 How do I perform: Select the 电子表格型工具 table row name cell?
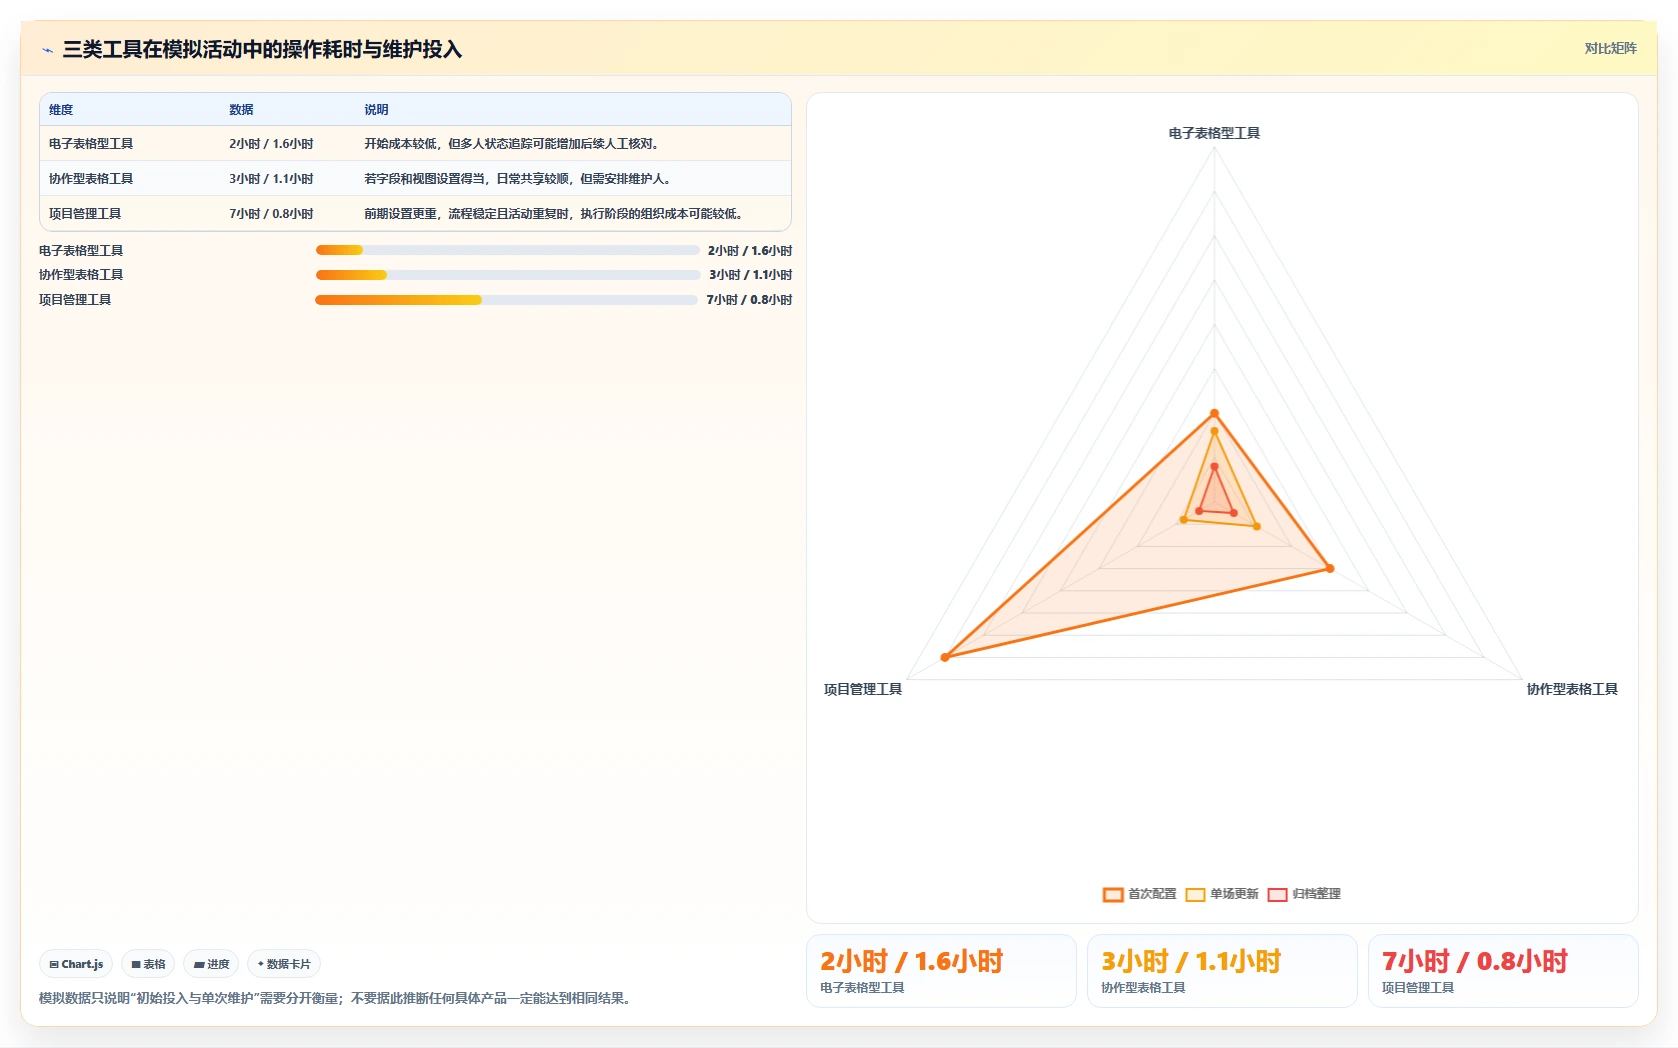click(x=91, y=144)
